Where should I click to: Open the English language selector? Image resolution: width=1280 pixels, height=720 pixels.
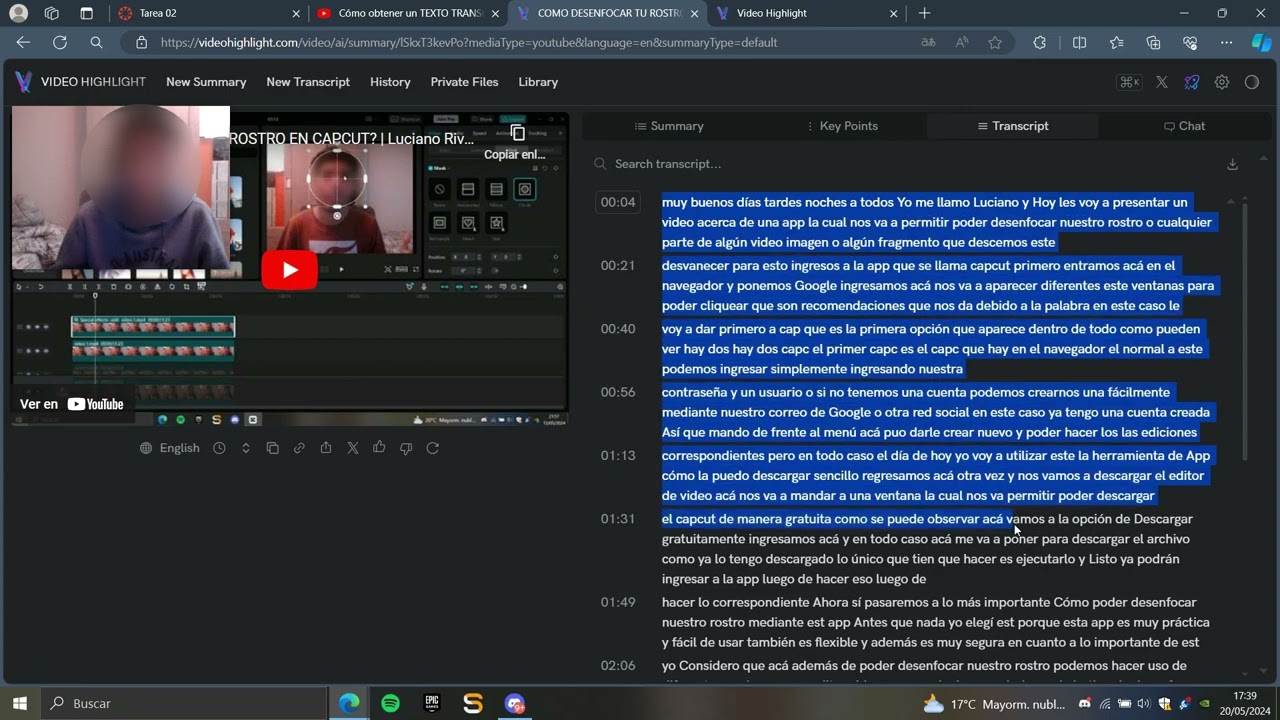[x=170, y=448]
